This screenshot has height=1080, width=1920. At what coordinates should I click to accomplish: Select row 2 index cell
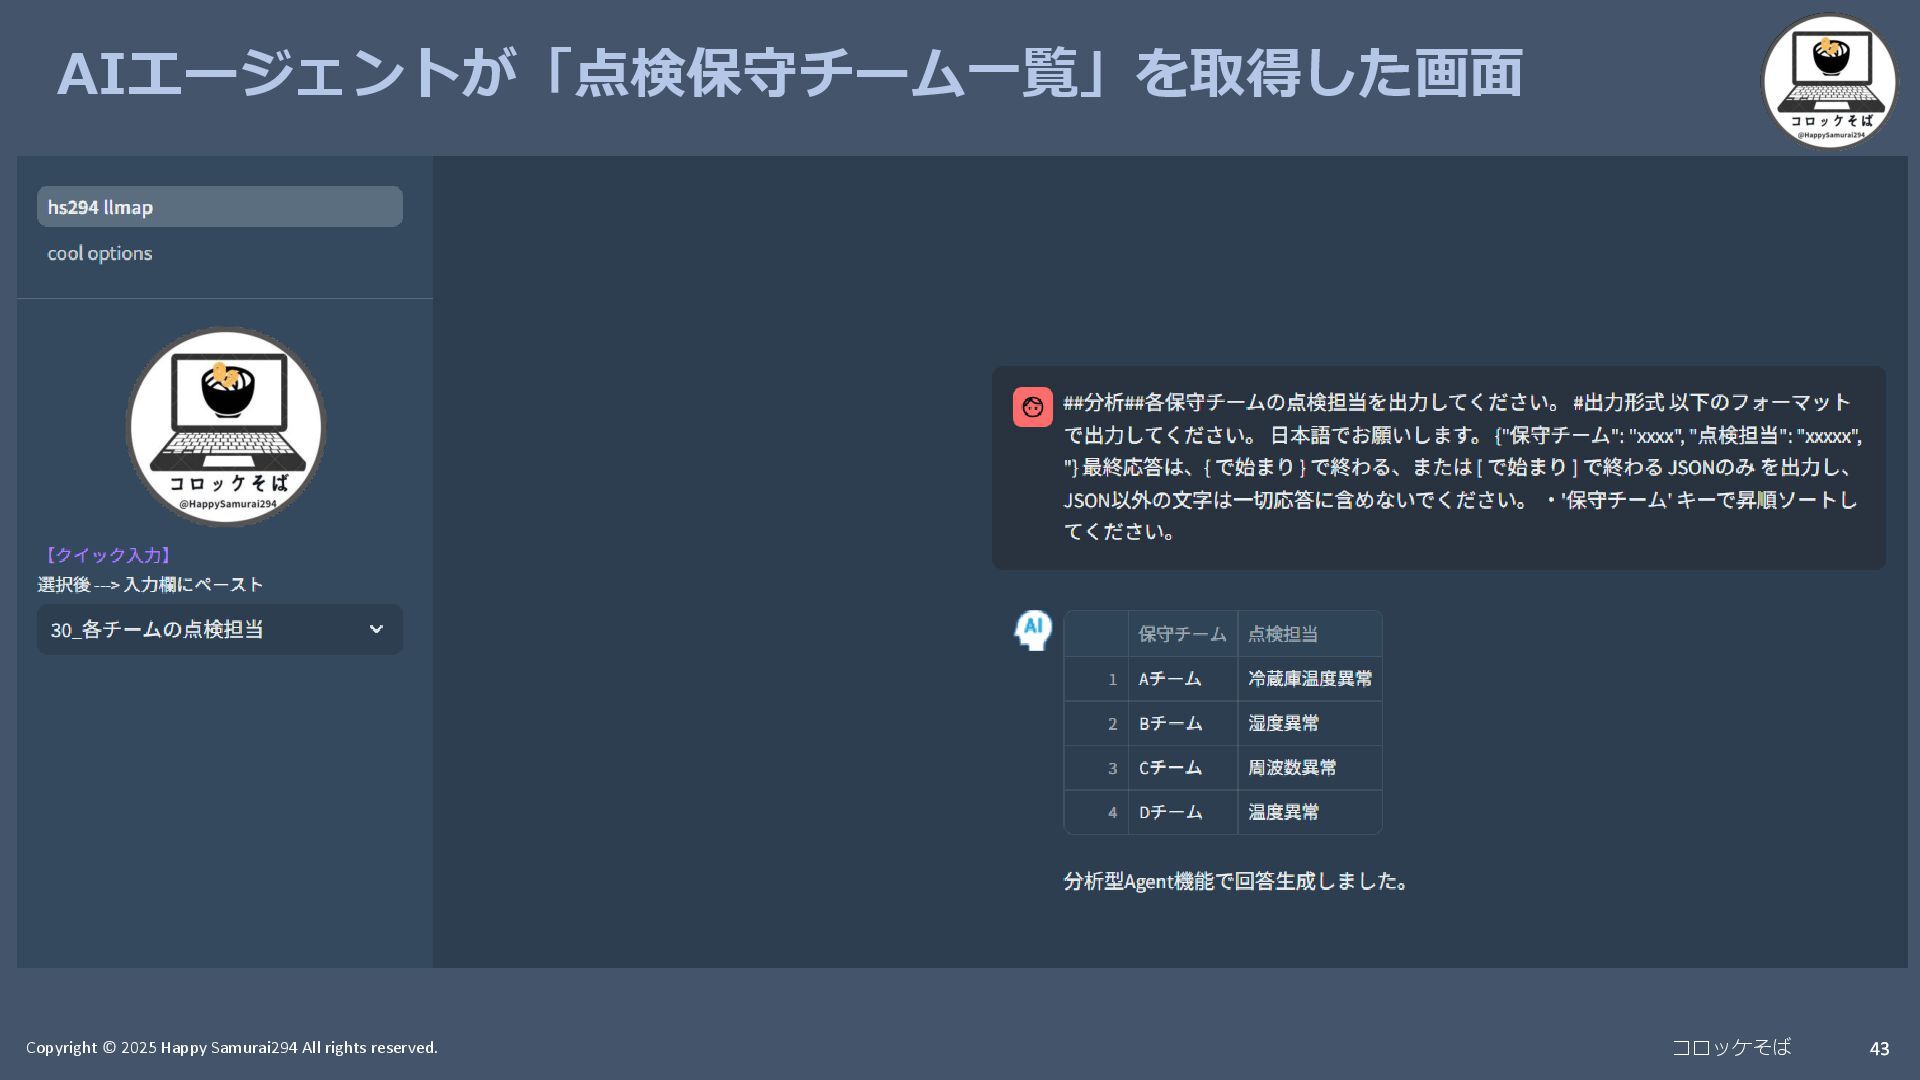click(x=1098, y=723)
